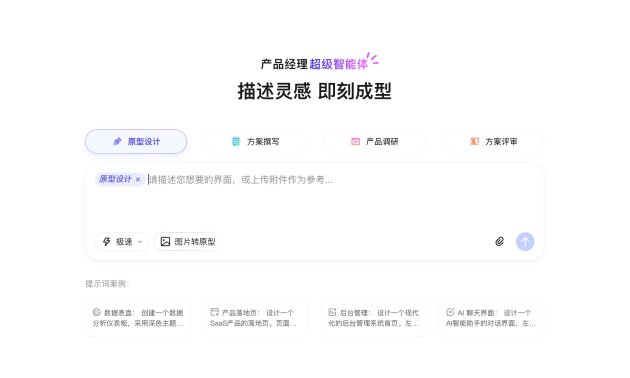Click the 提示词案例 label

tap(107, 284)
